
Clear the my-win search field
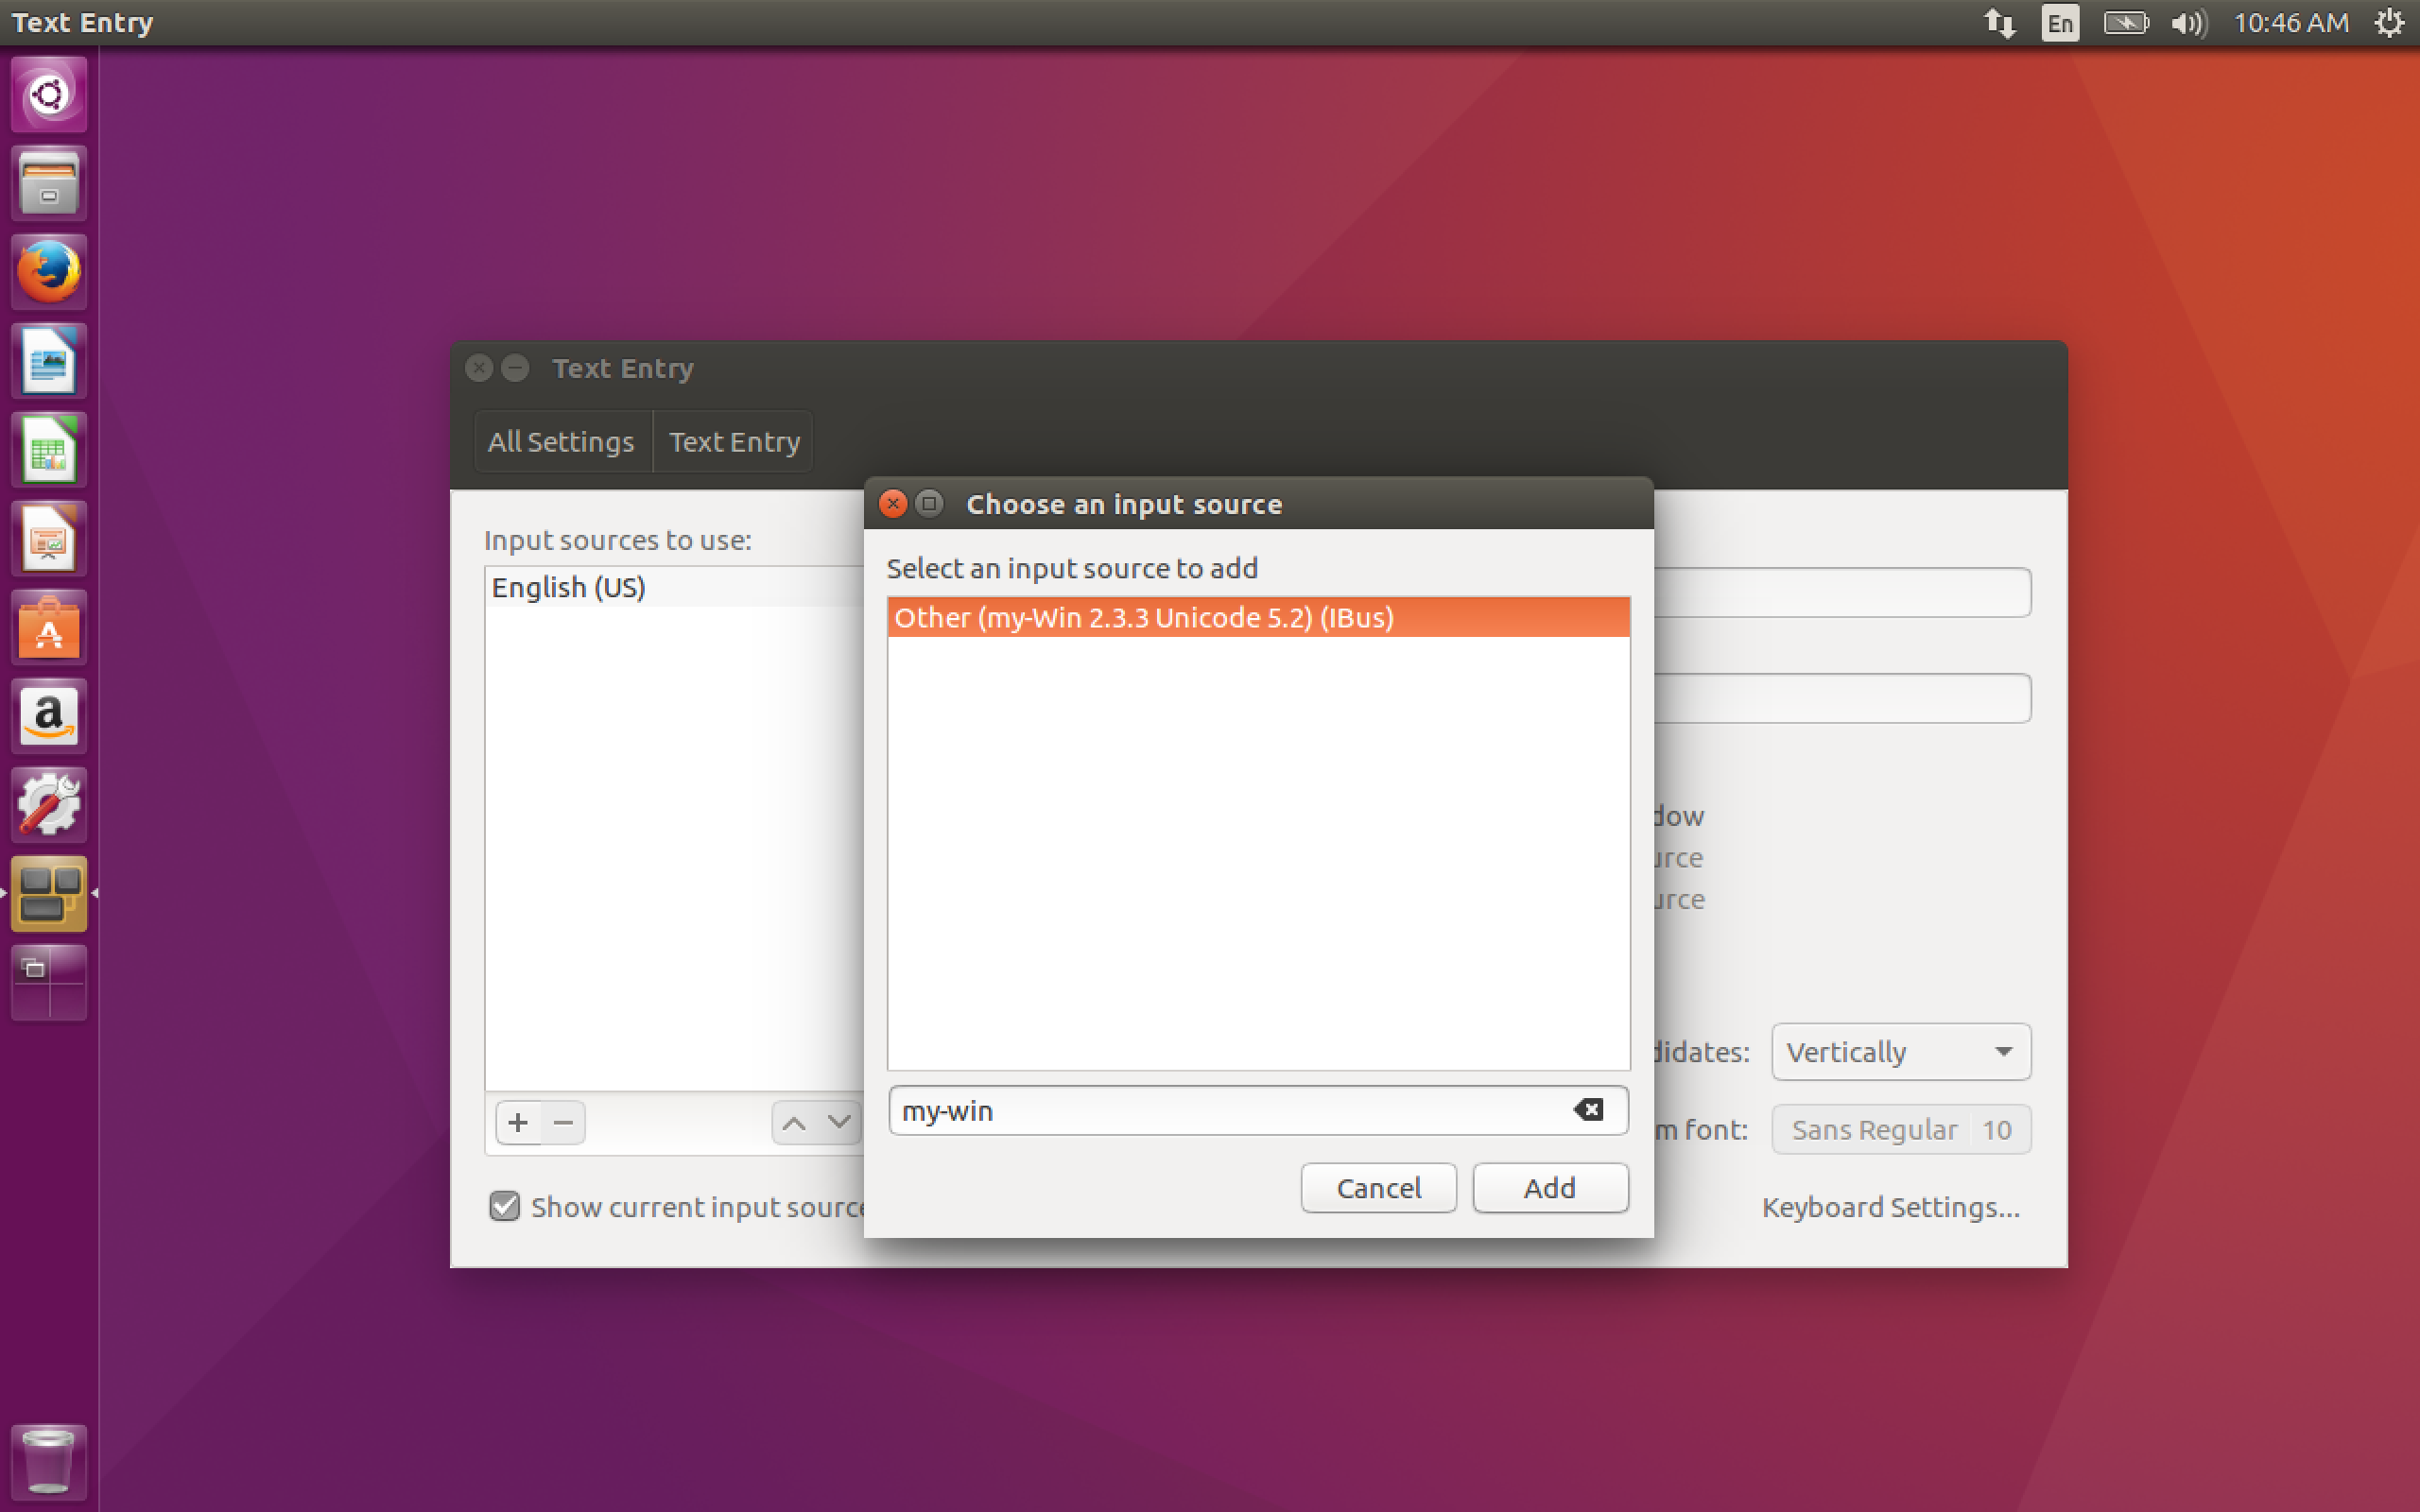tap(1587, 1110)
